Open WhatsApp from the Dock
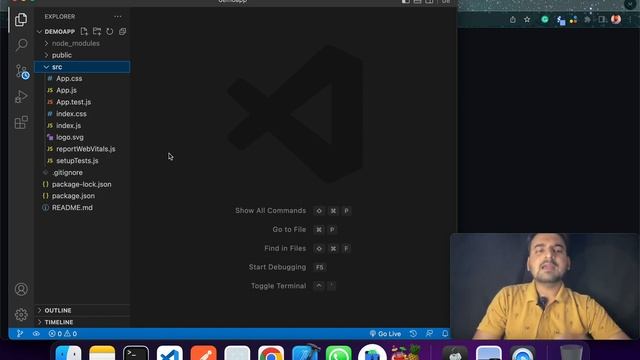The width and height of the screenshot is (640, 360). (x=338, y=353)
